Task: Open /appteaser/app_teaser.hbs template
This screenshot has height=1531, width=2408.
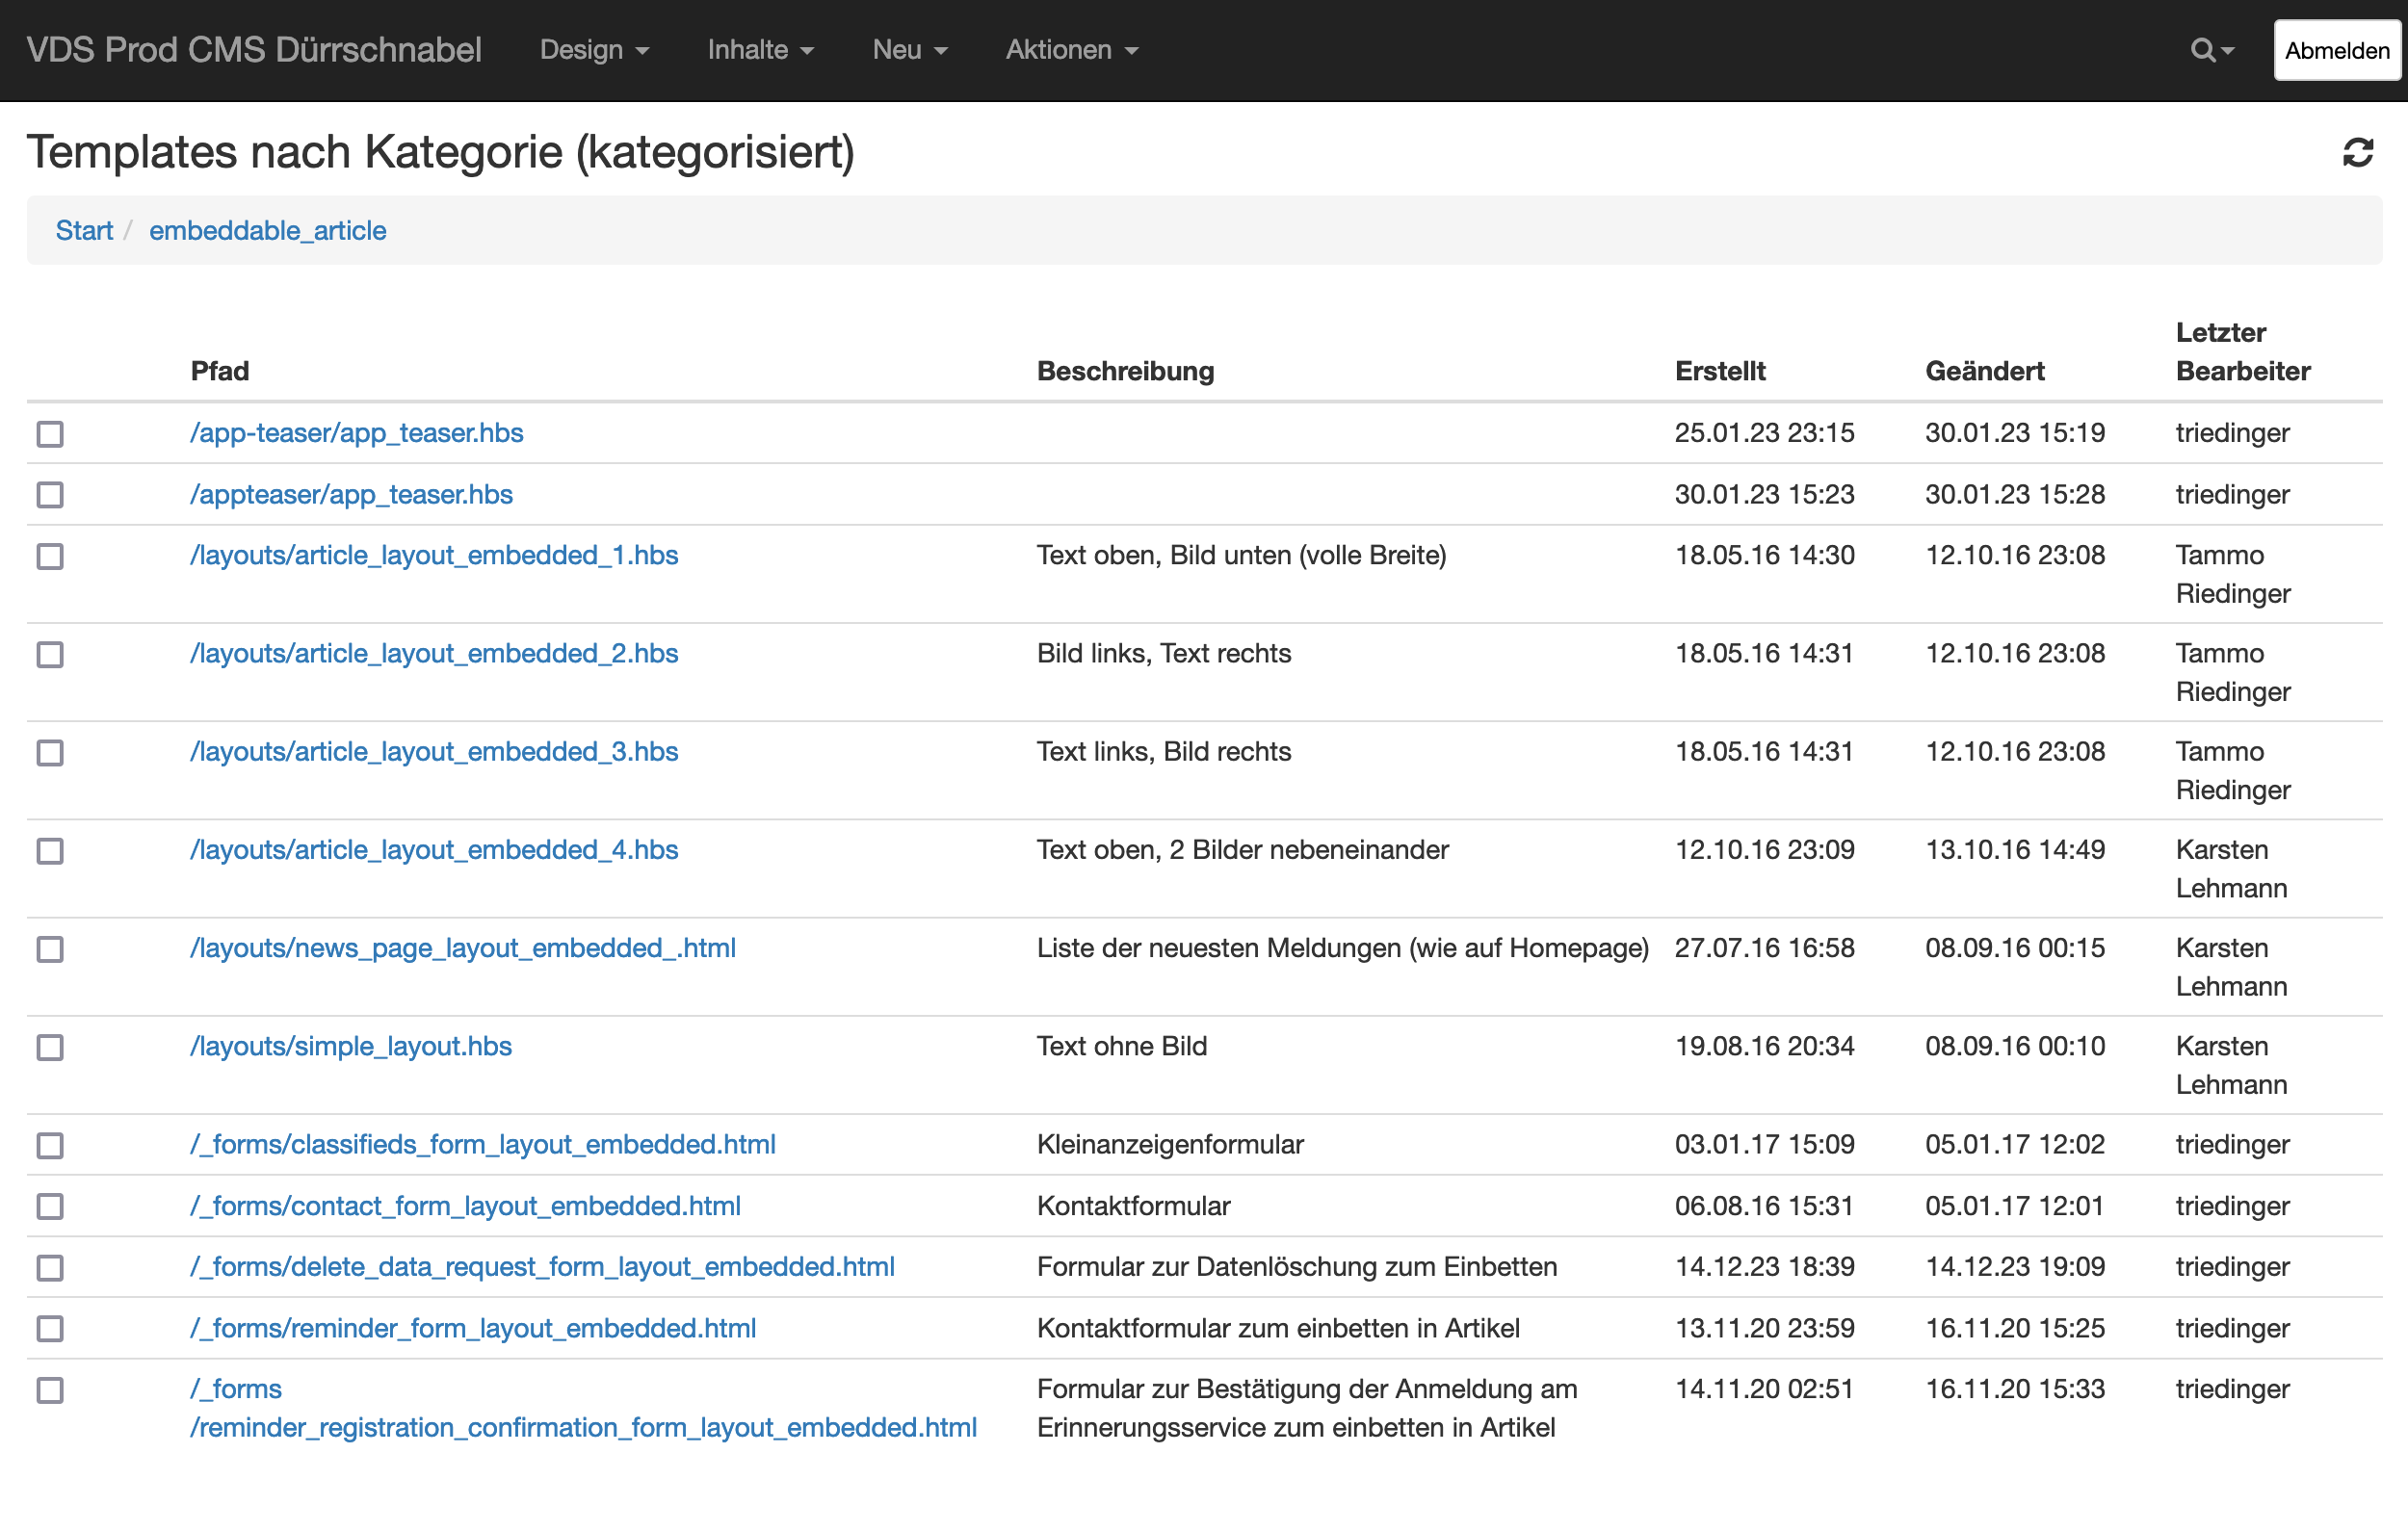Action: (x=351, y=495)
